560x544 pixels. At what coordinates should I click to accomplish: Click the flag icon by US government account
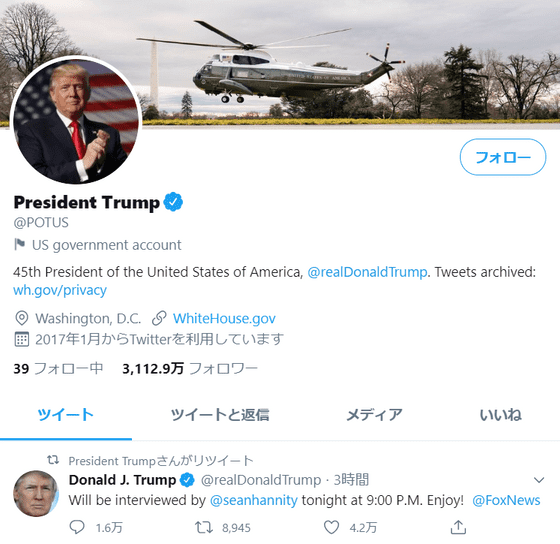[x=20, y=245]
